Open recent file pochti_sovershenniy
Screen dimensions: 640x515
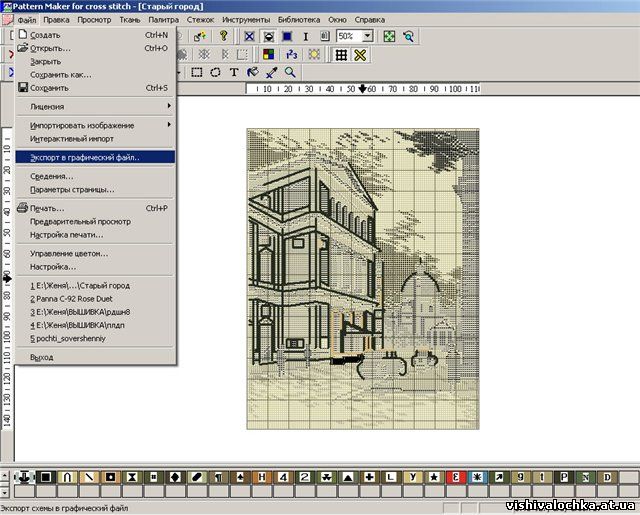95,338
